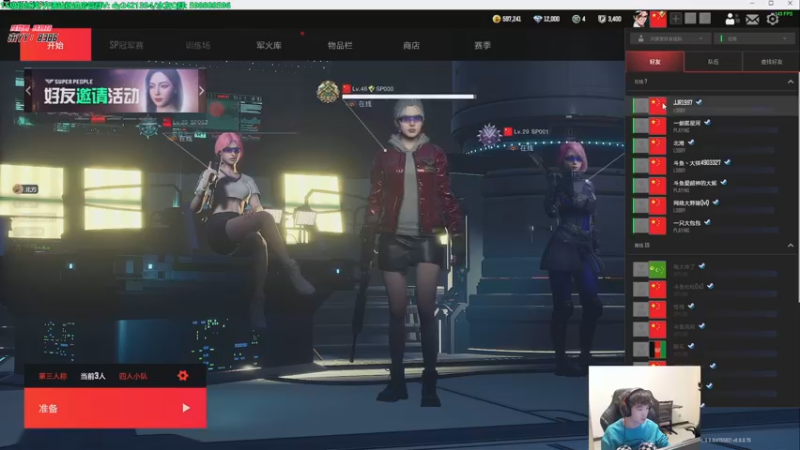Viewport: 800px width, 450px height.
Task: Collapse the offline friends group (15)
Action: click(x=790, y=245)
